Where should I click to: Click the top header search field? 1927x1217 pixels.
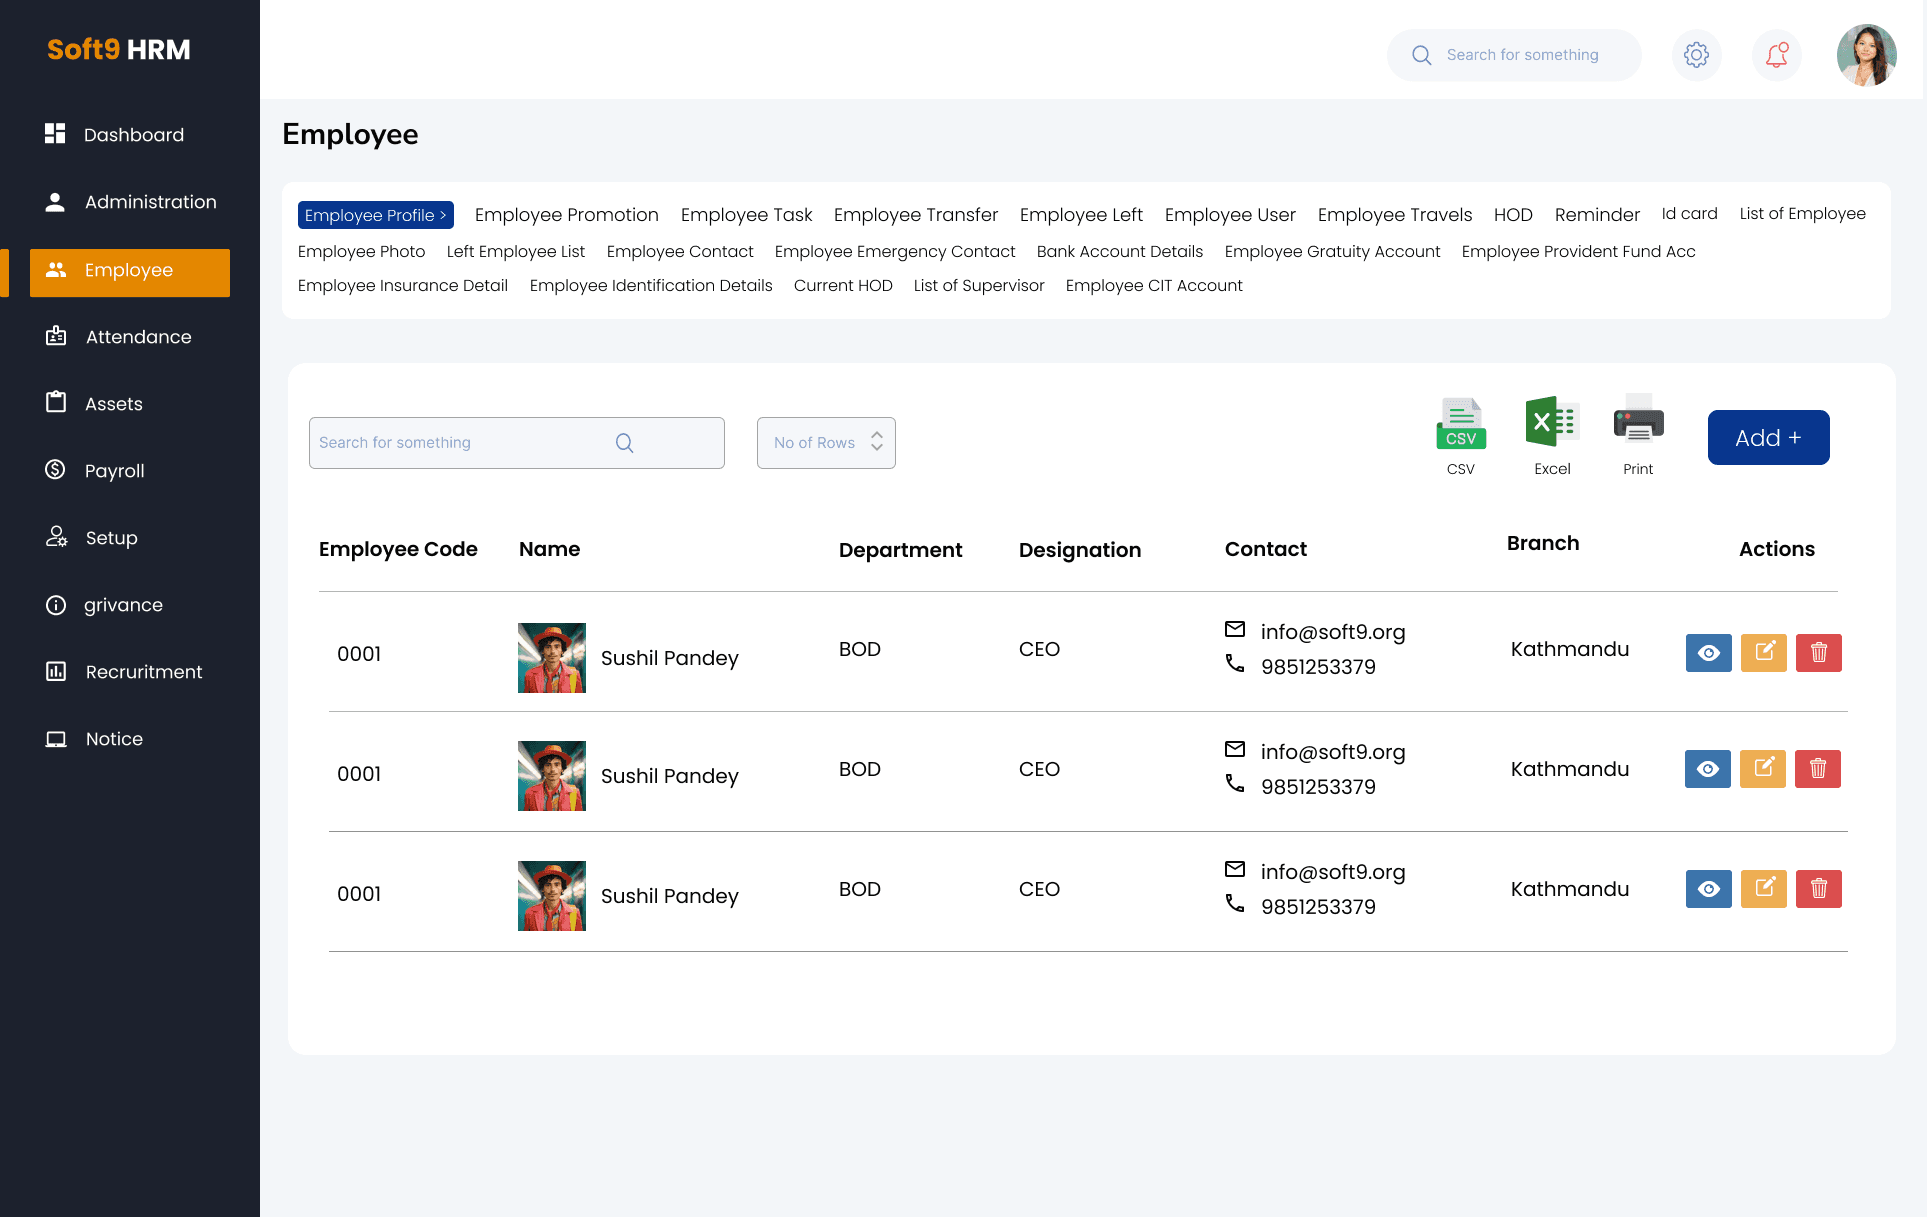coord(1514,55)
